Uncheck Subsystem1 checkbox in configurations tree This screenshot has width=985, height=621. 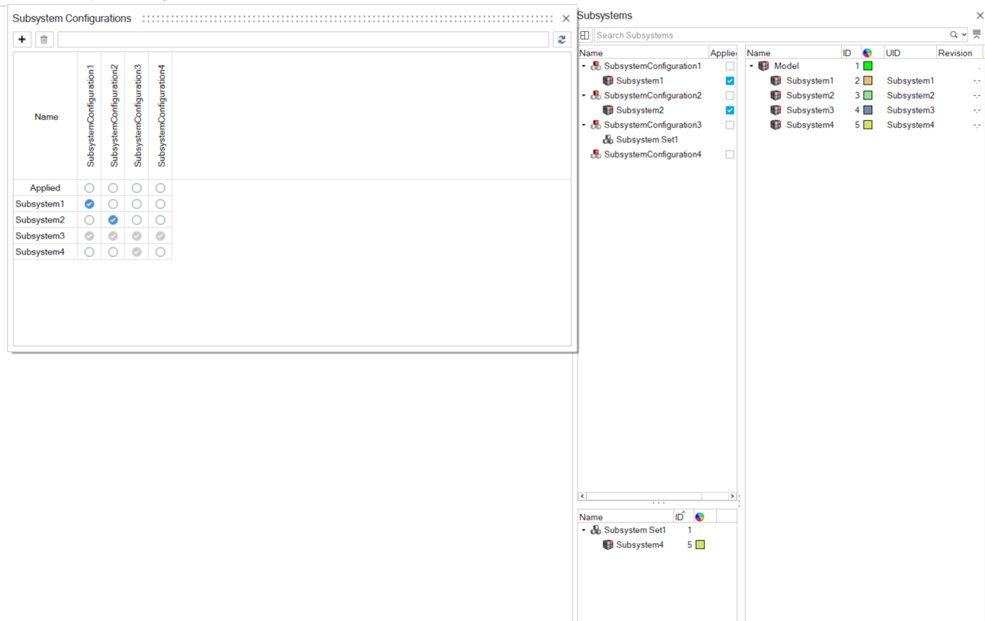tap(729, 80)
